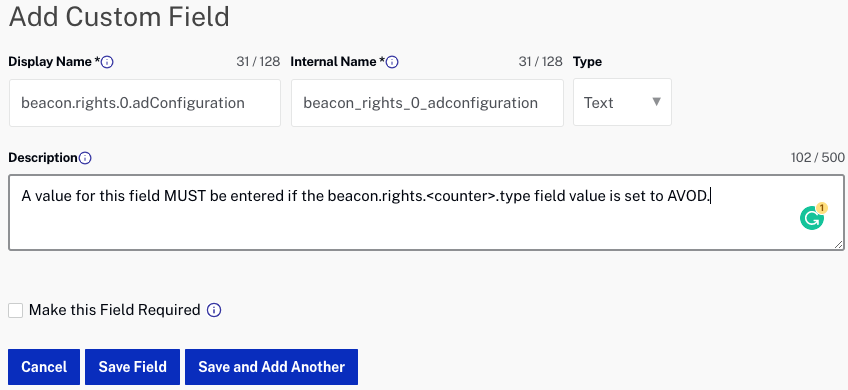Tick the Make this Field Required checkbox
The image size is (848, 390).
pyautogui.click(x=16, y=310)
